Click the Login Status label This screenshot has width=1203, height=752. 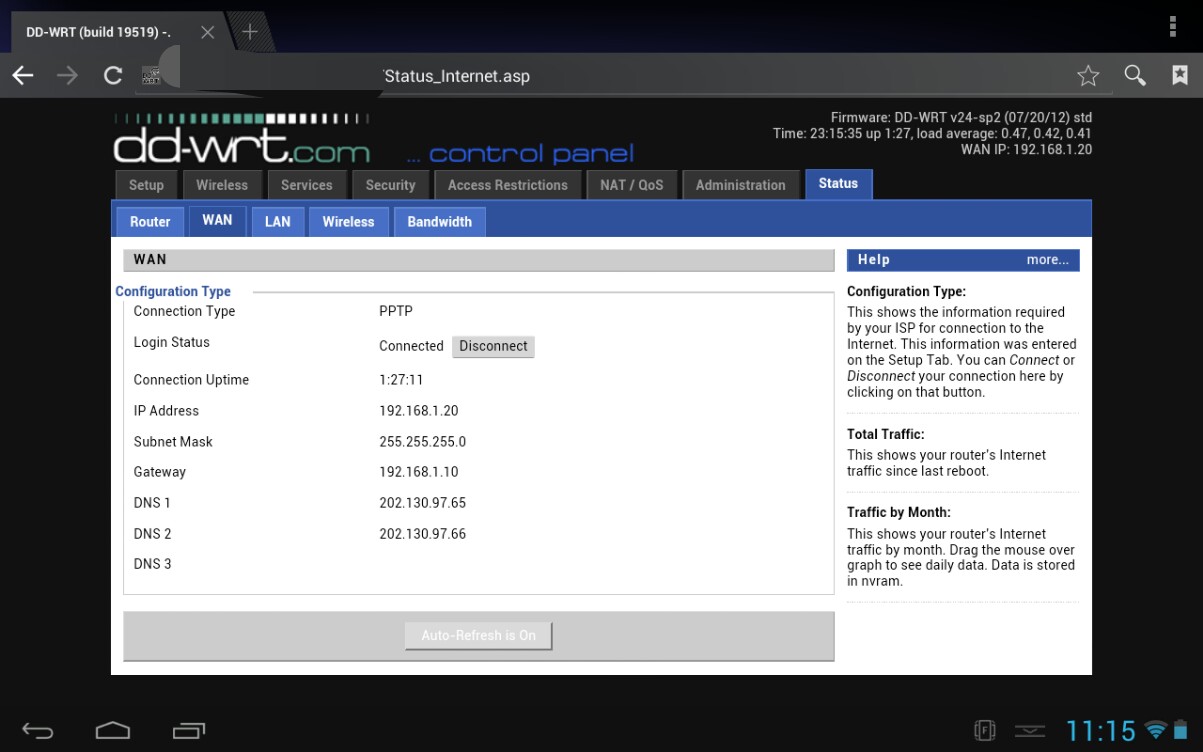(172, 342)
